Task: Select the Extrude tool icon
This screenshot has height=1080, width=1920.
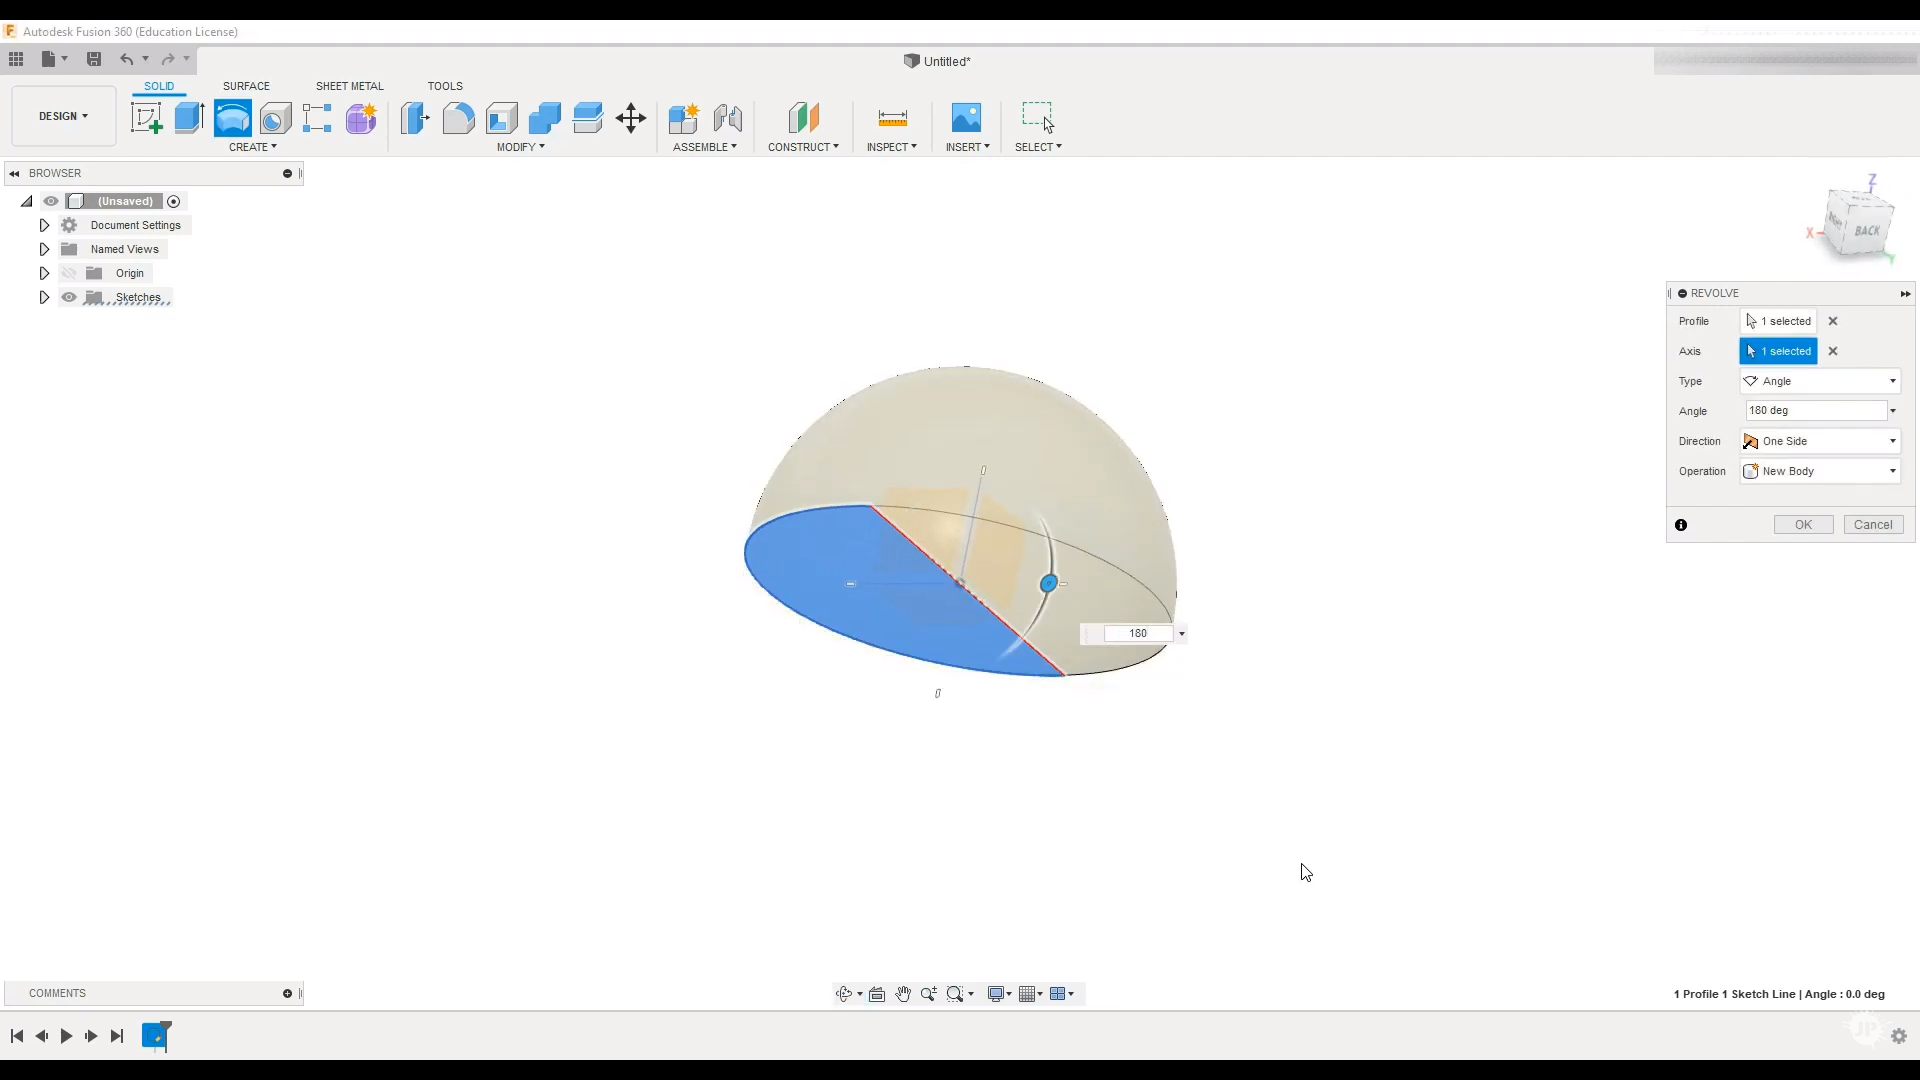Action: [189, 118]
